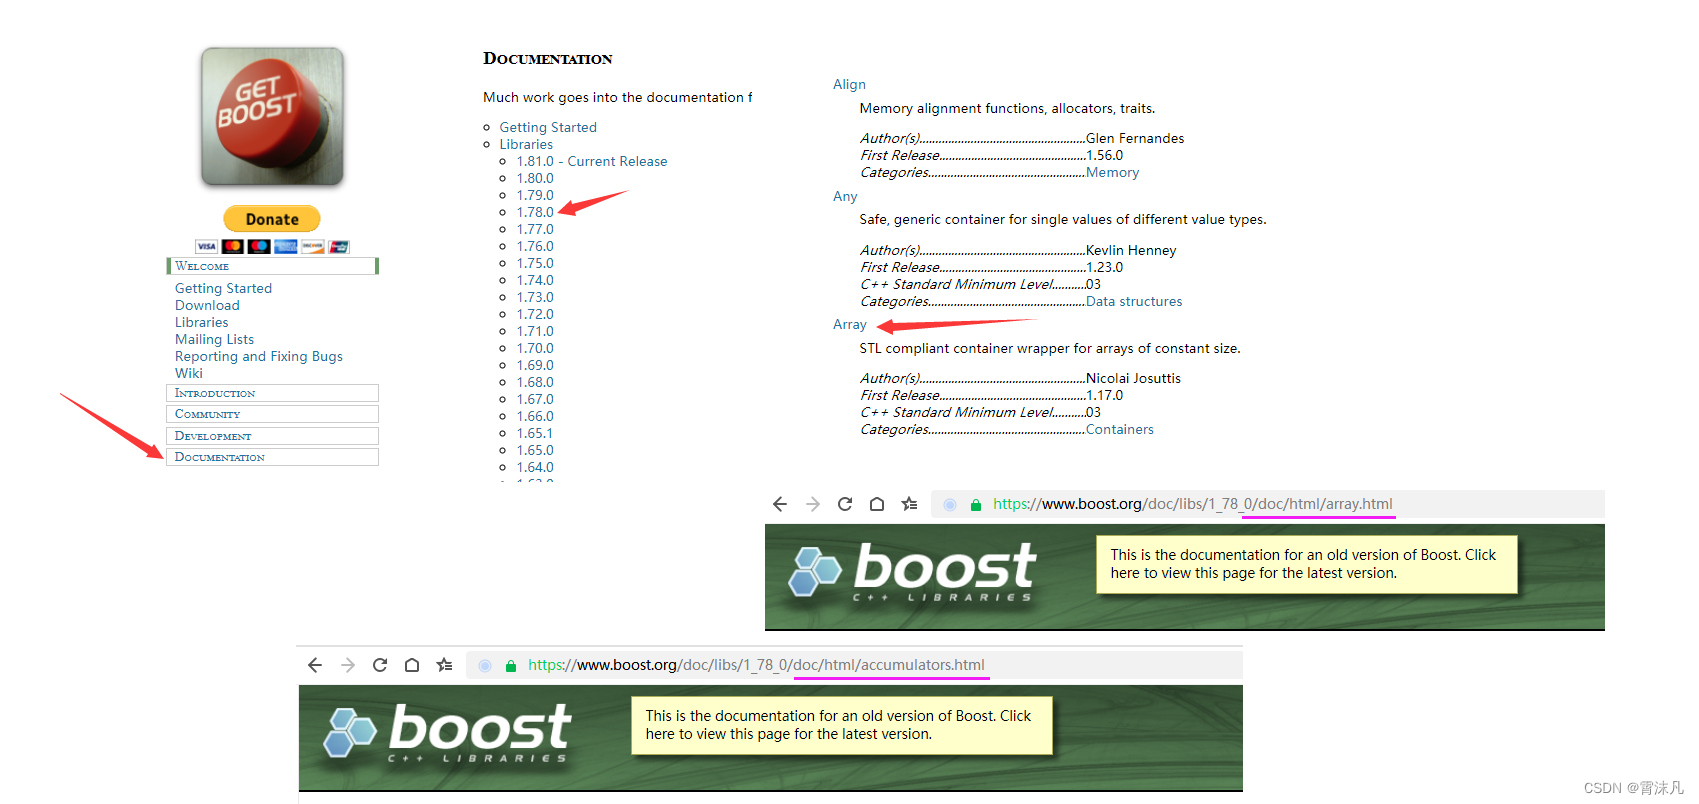This screenshot has width=1699, height=804.
Task: Open the 1.70.0 library docs
Action: (535, 348)
